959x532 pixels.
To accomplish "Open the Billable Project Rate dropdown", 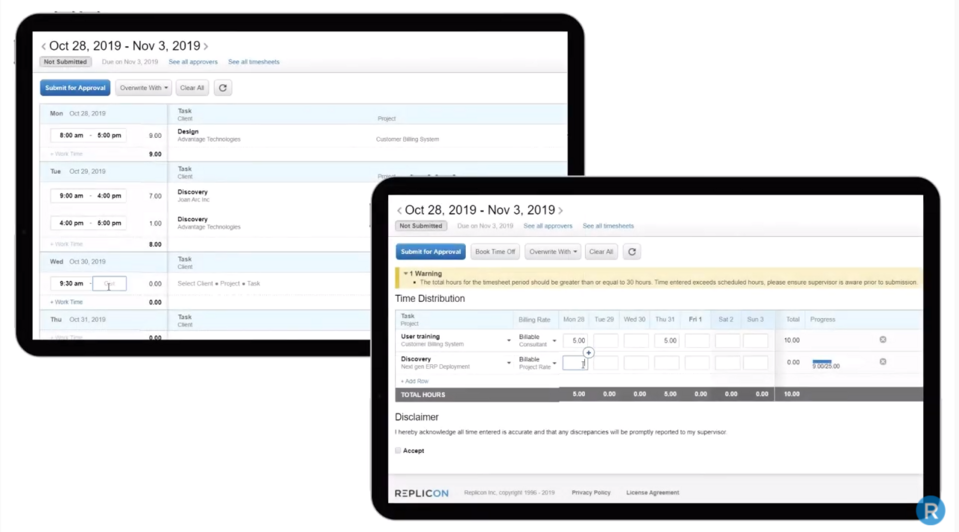I will [x=554, y=363].
